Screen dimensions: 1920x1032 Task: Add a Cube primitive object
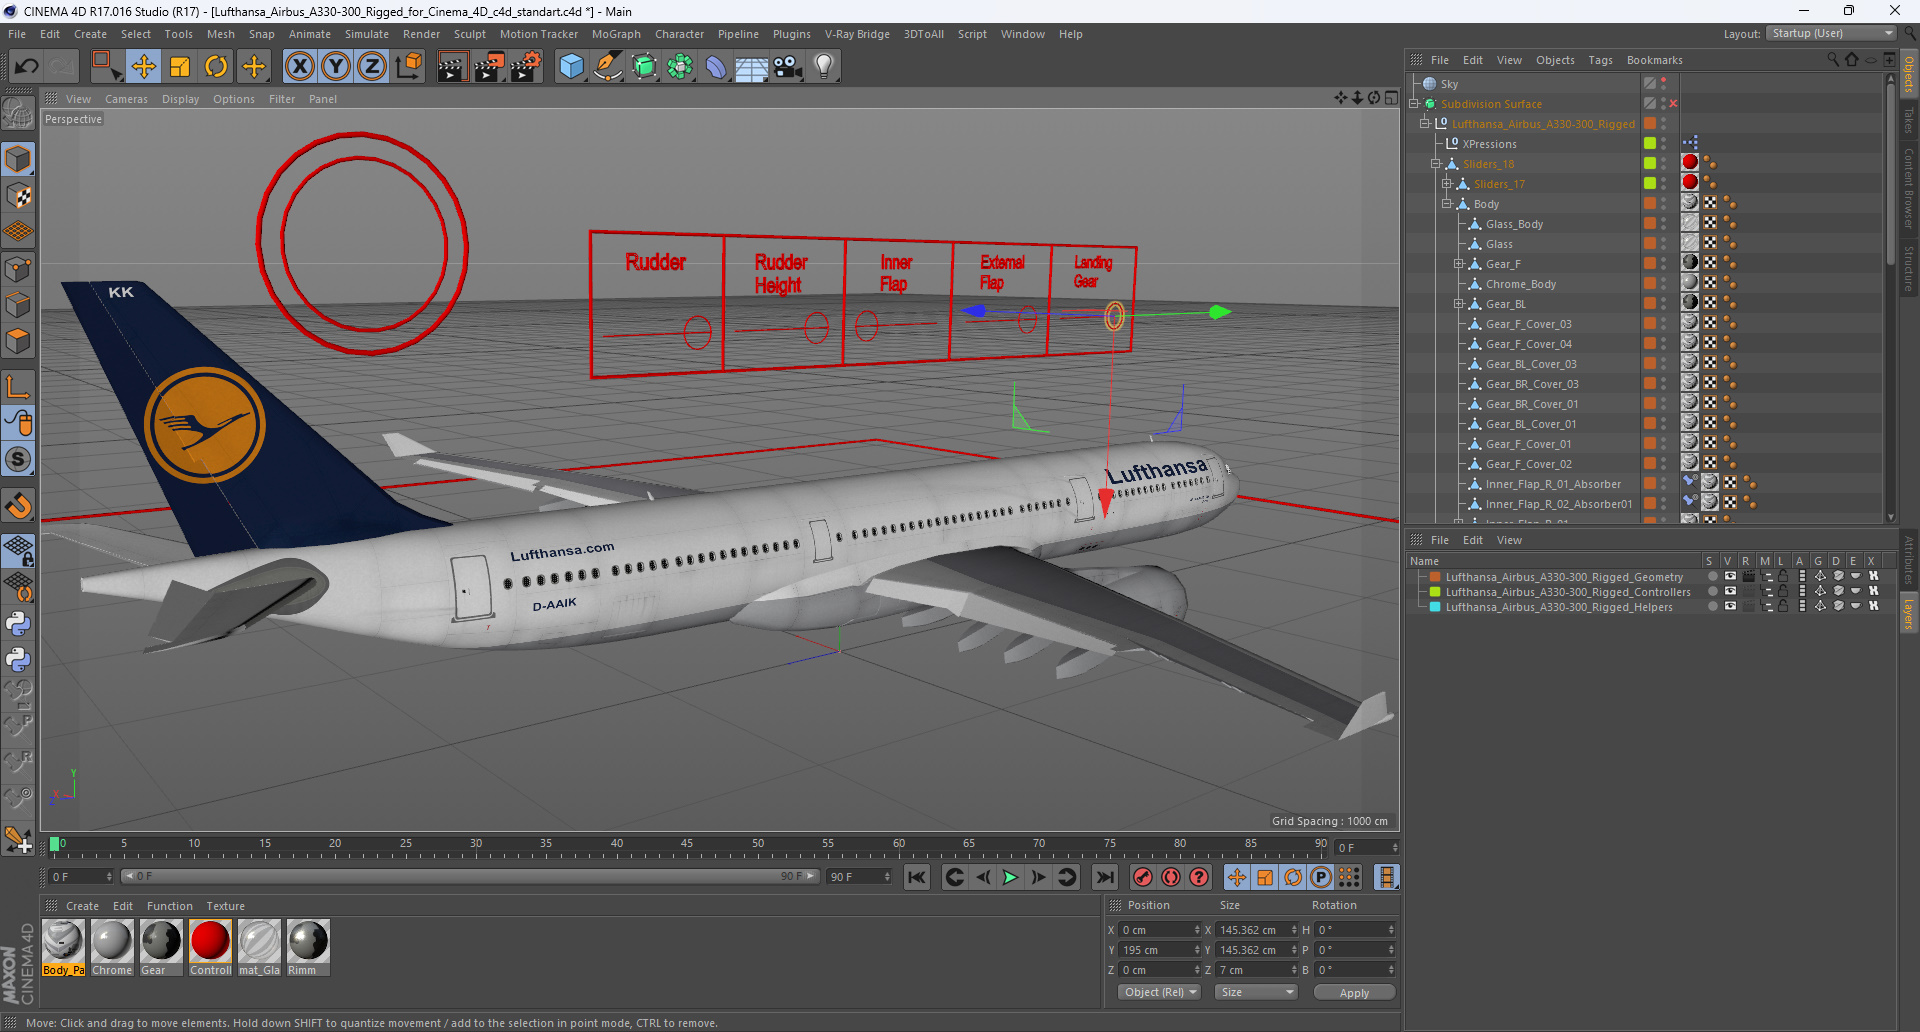coord(572,67)
